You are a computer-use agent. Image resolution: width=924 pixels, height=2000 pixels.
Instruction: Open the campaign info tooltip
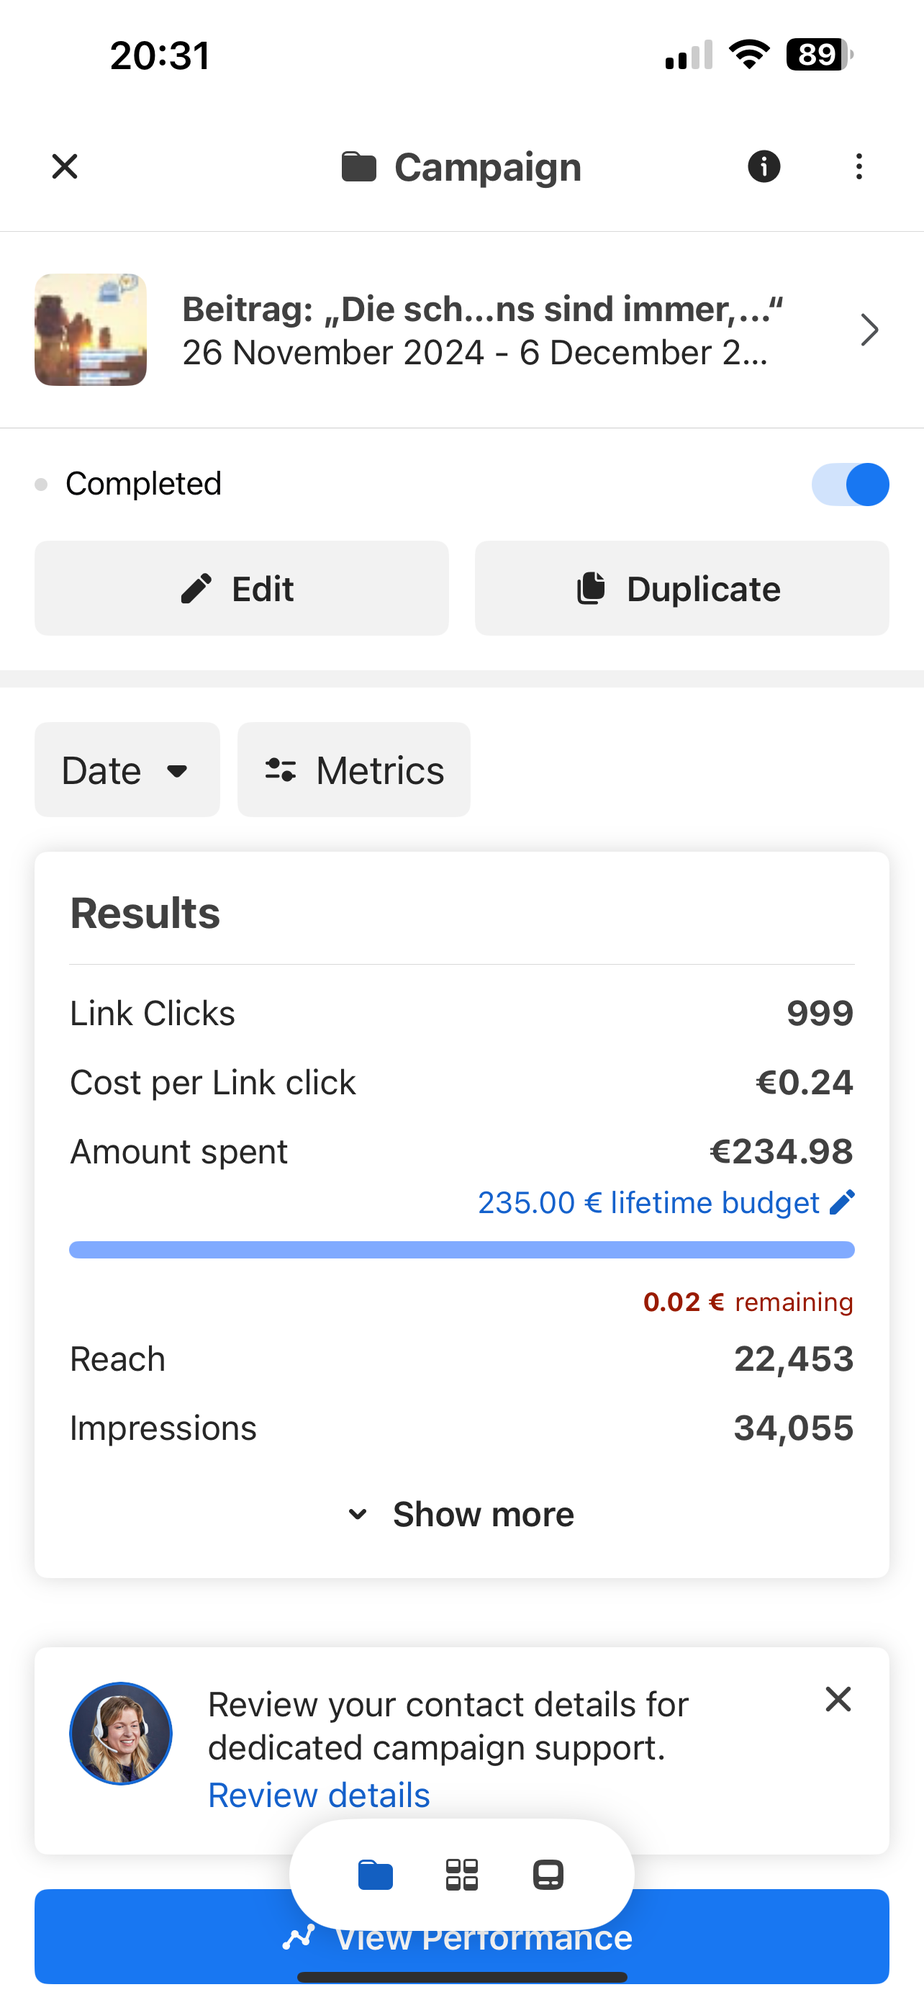[x=762, y=167]
